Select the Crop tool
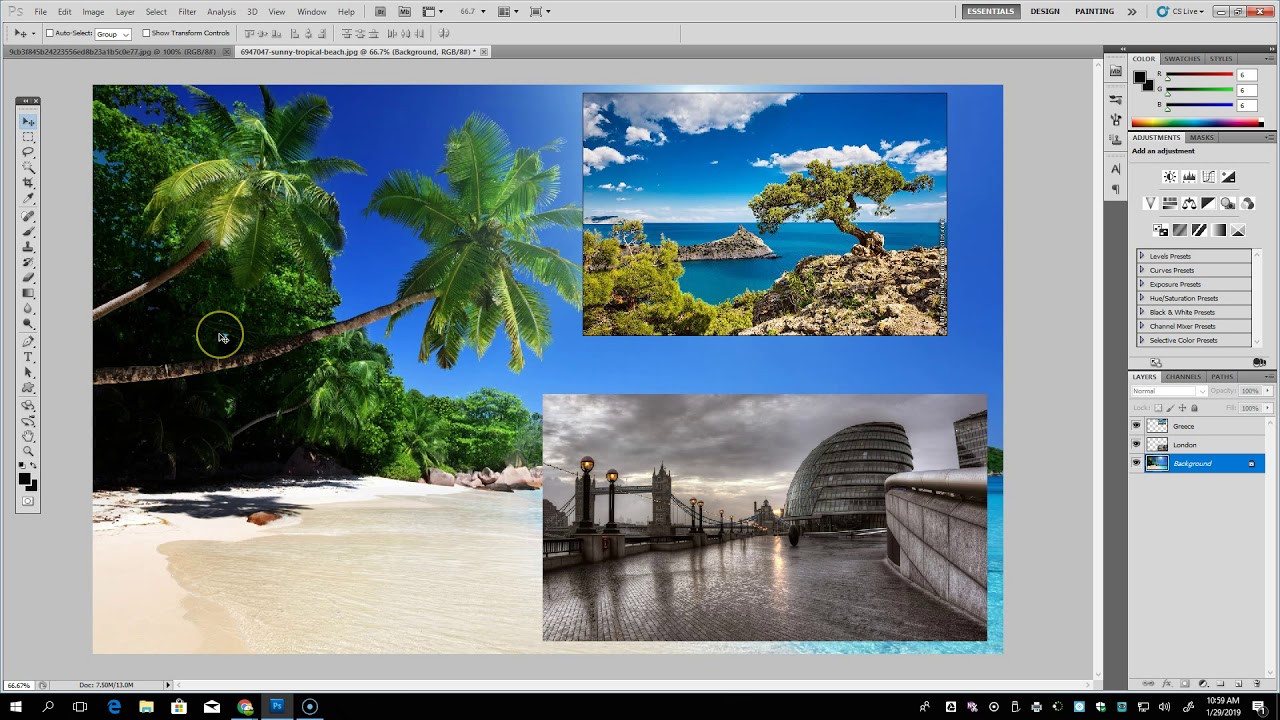 (28, 183)
